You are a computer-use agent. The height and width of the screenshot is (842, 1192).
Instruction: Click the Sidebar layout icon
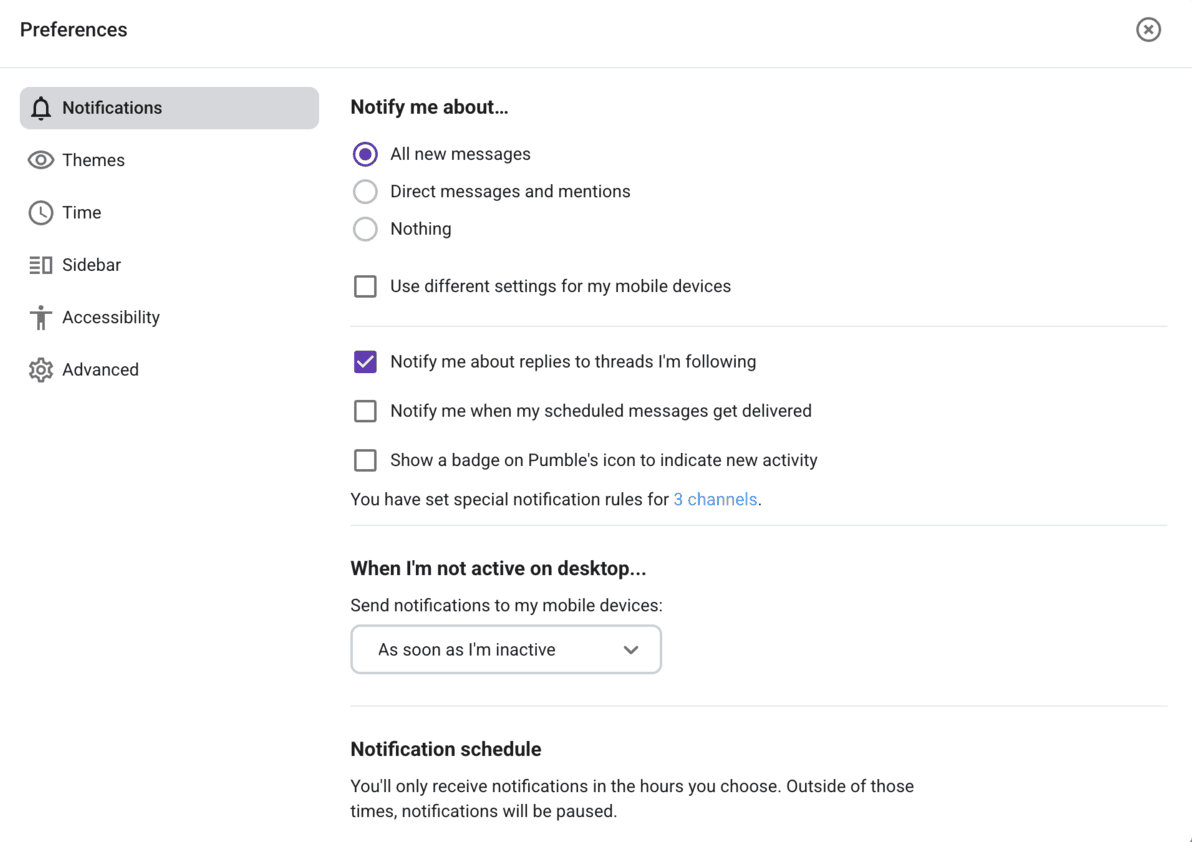tap(41, 265)
